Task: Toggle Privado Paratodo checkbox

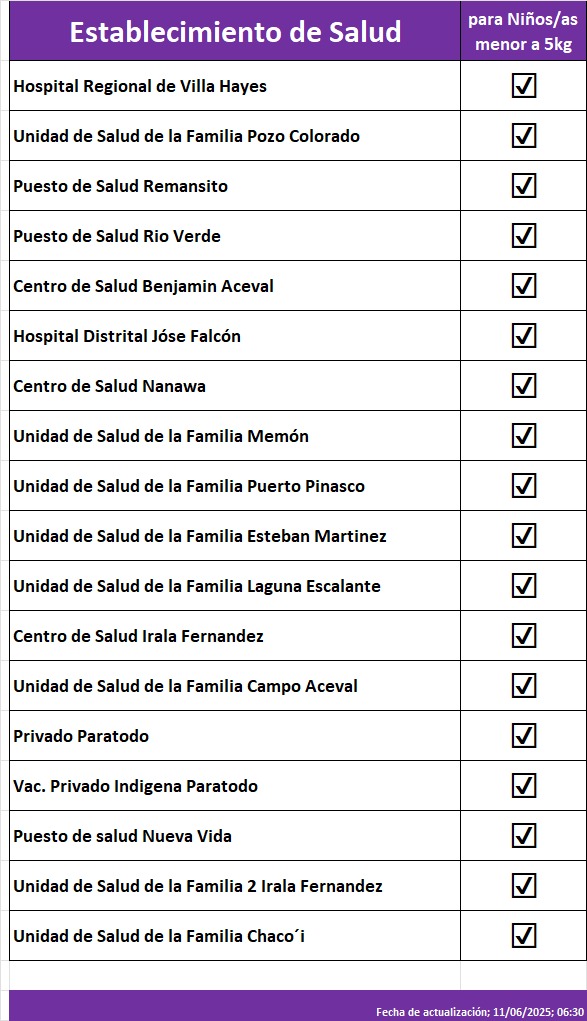Action: [x=524, y=735]
